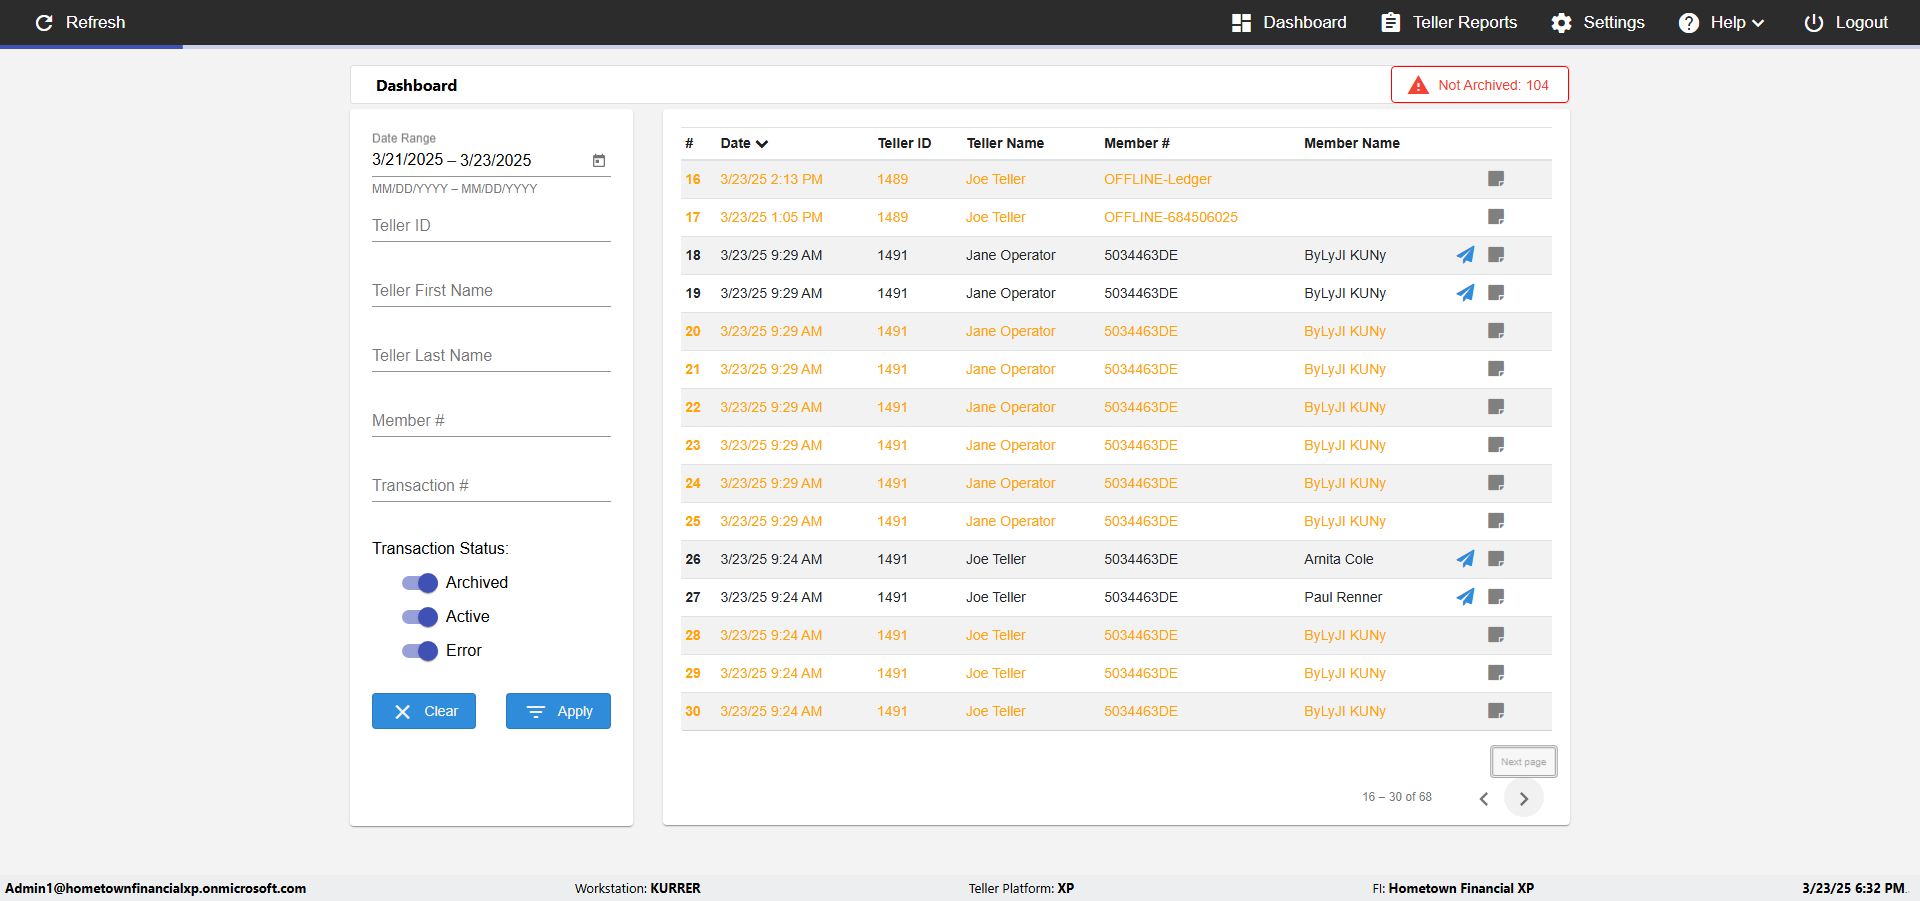Open Settings in the top navigation
Viewport: 1920px width, 901px height.
[x=1597, y=23]
